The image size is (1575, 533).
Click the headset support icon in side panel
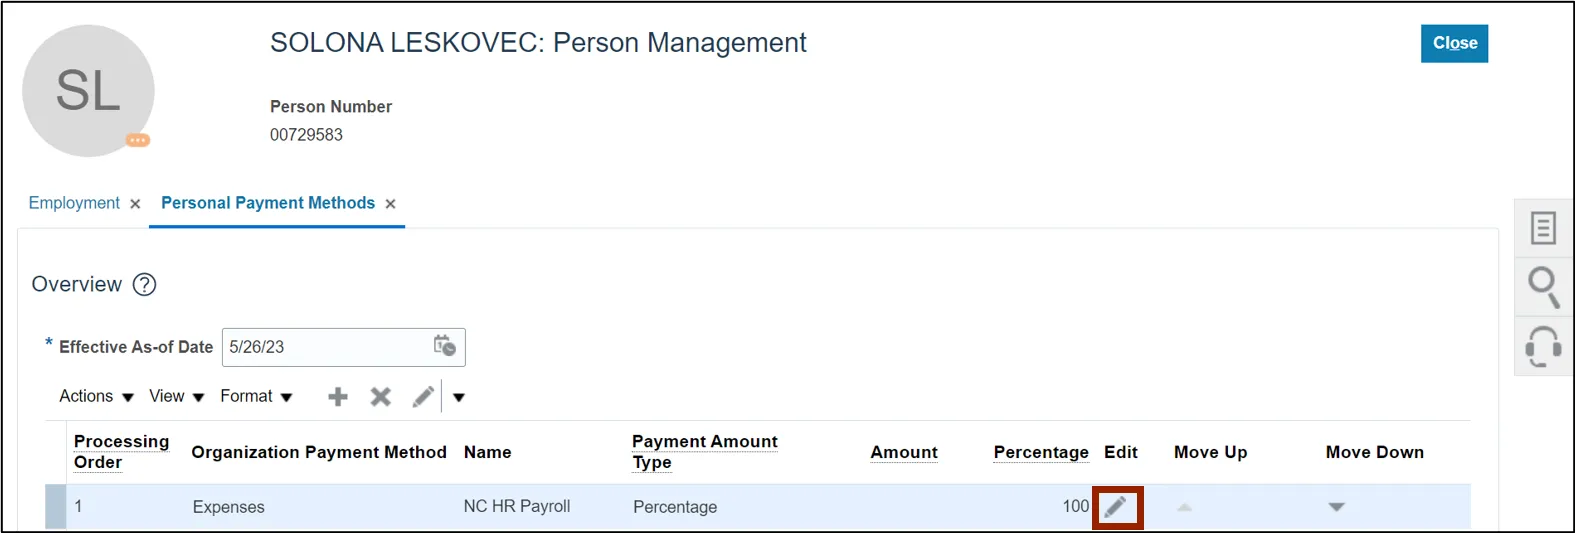click(x=1543, y=346)
